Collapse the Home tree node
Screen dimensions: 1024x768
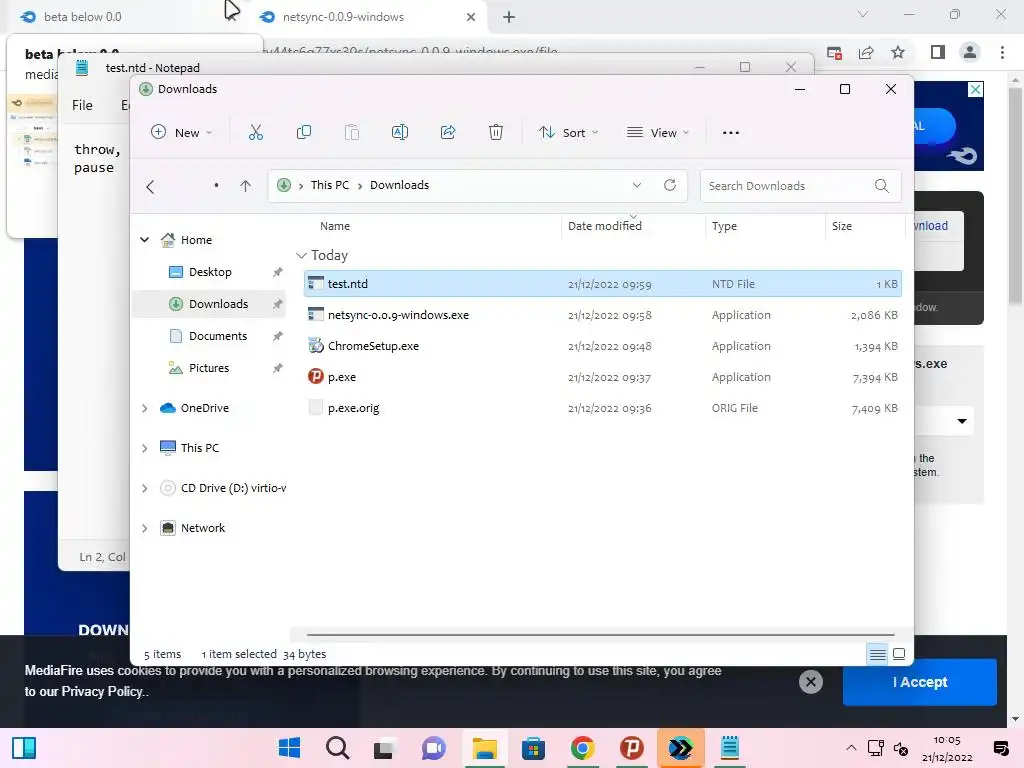tap(144, 240)
